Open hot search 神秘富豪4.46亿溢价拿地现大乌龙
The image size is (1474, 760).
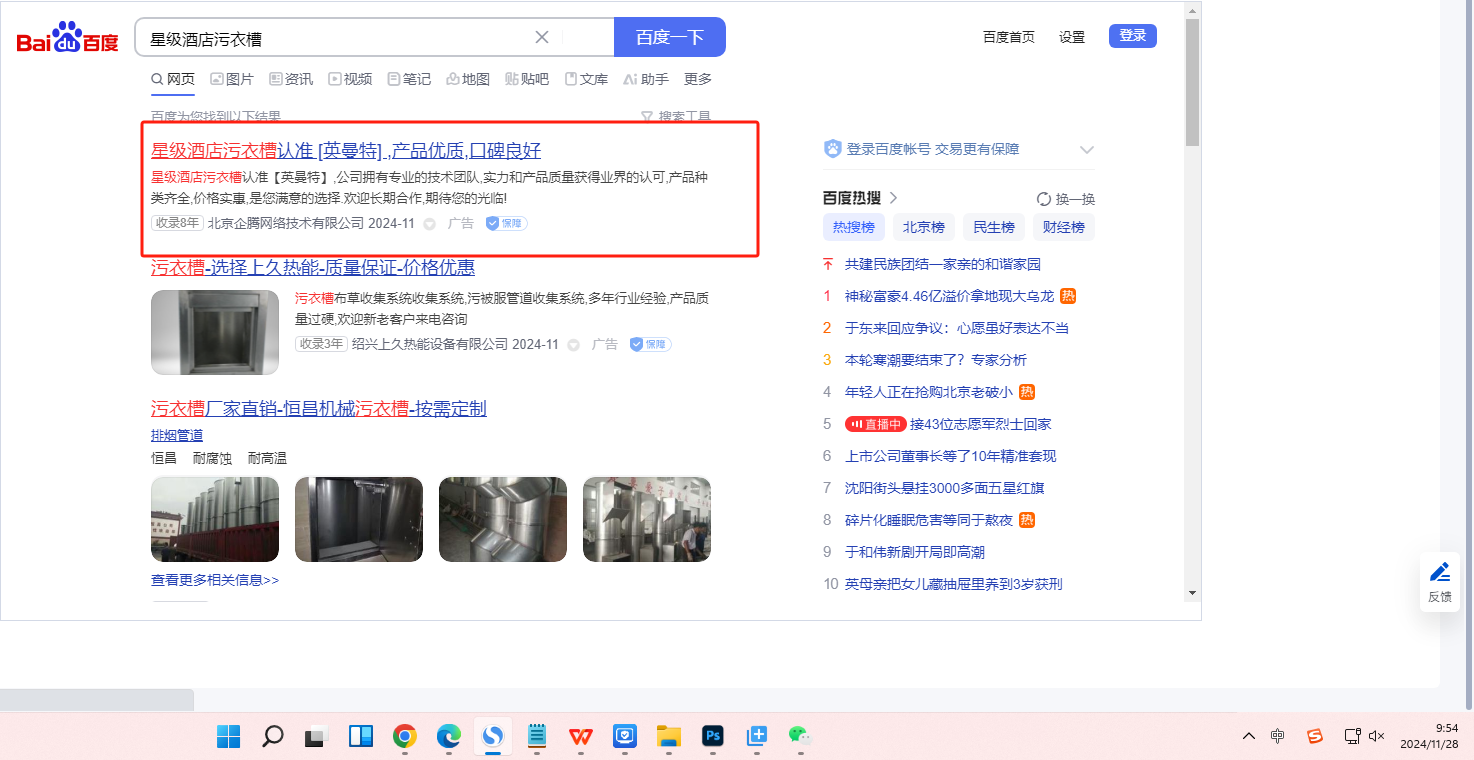pos(949,296)
